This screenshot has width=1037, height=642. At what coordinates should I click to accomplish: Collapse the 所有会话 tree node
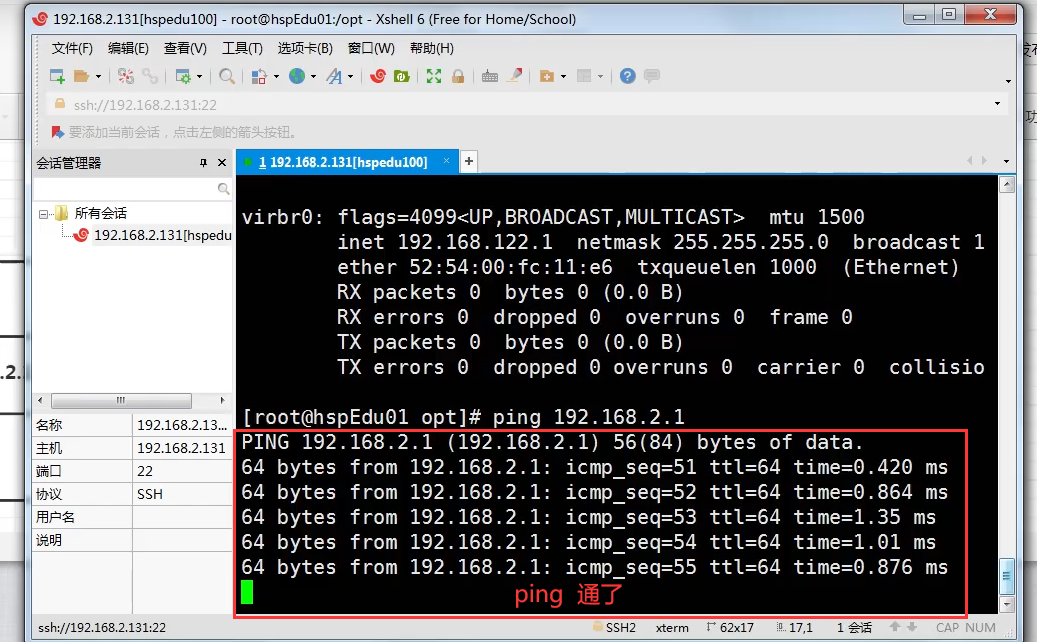pos(44,214)
